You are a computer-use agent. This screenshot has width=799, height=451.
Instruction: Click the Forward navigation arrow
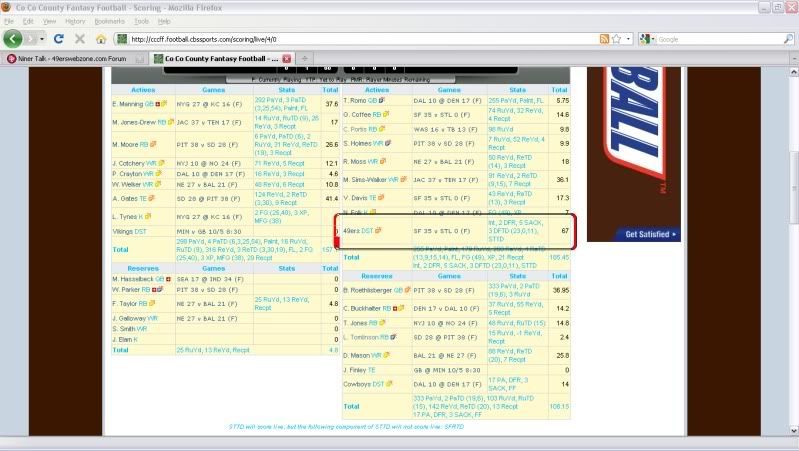coord(30,39)
